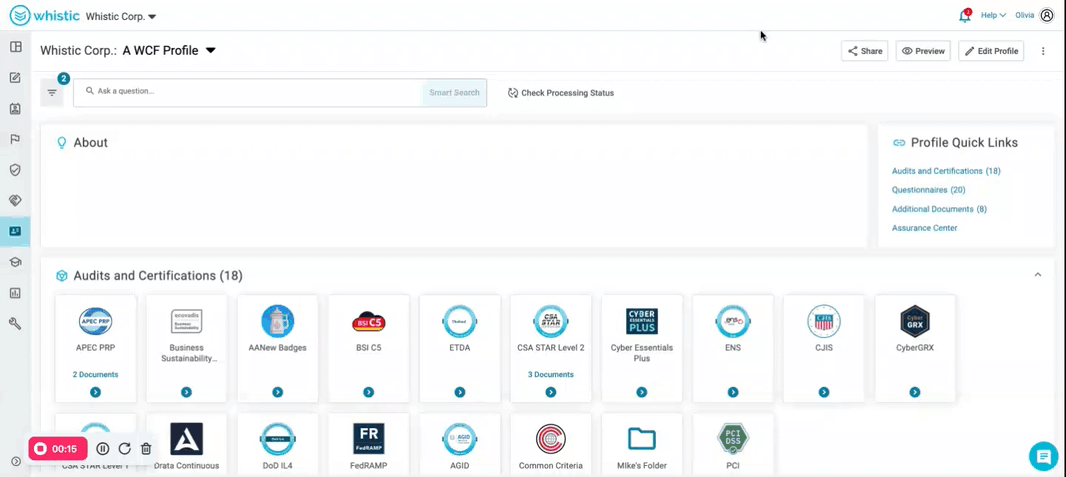
Task: Collapse the Audits and Certifications section
Action: 1037,275
